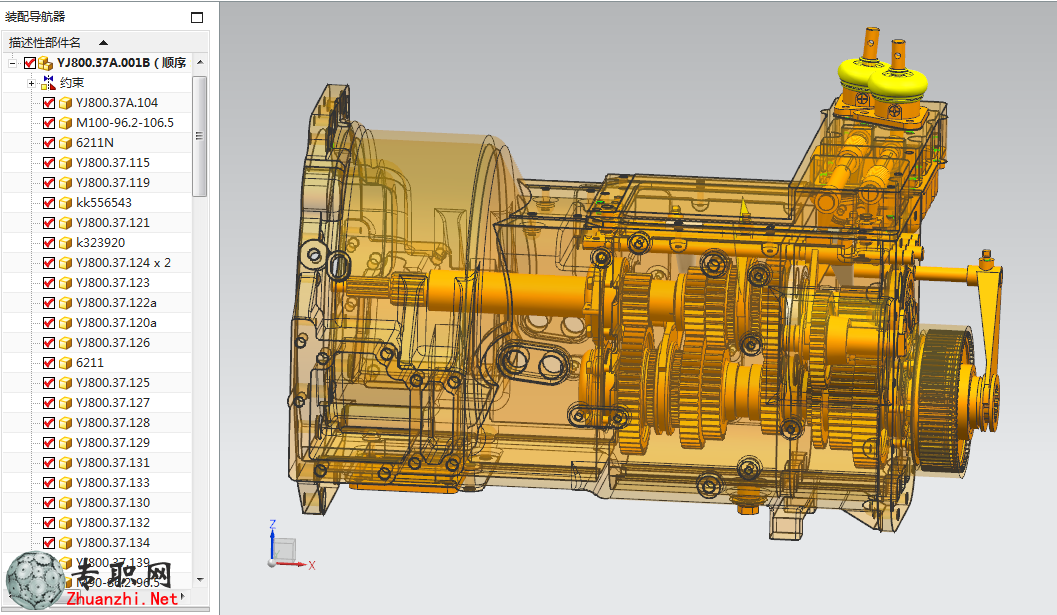This screenshot has width=1057, height=615.
Task: Uncheck the 6211N component checkbox
Action: click(49, 143)
